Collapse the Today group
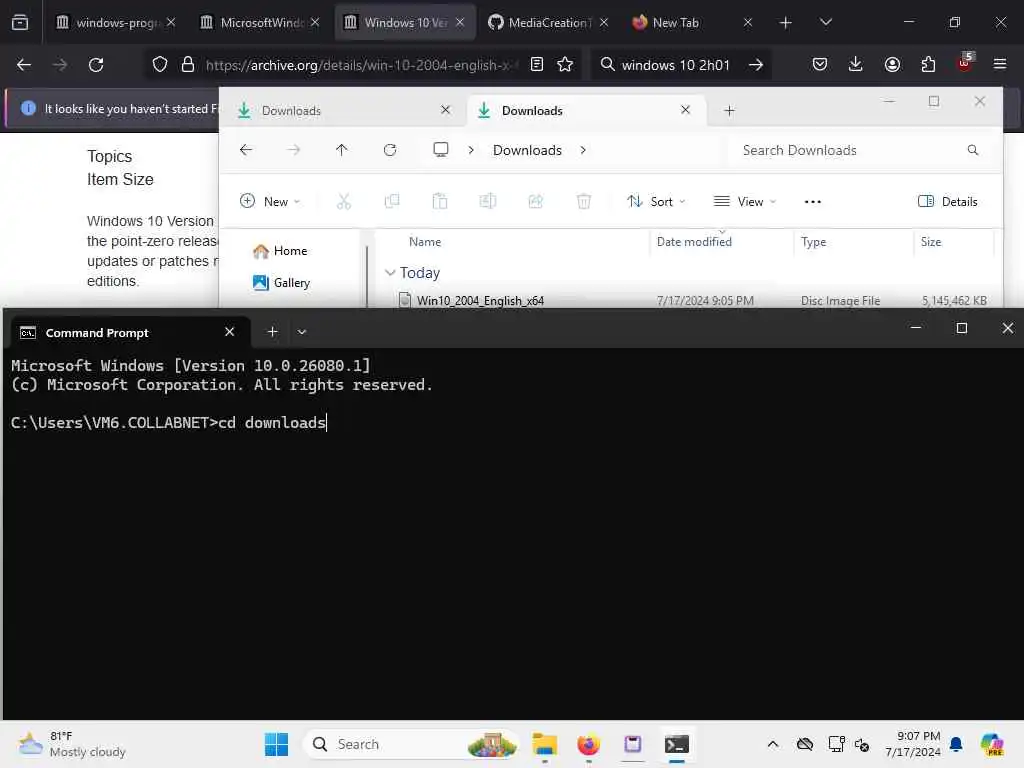The image size is (1024, 768). [x=390, y=273]
